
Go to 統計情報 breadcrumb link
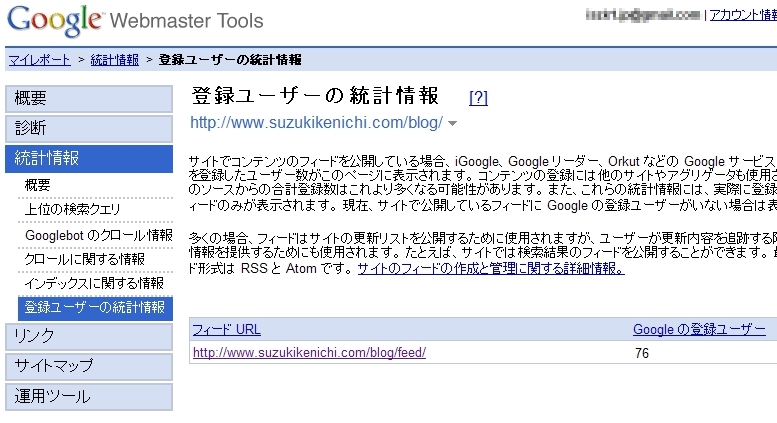114,60
